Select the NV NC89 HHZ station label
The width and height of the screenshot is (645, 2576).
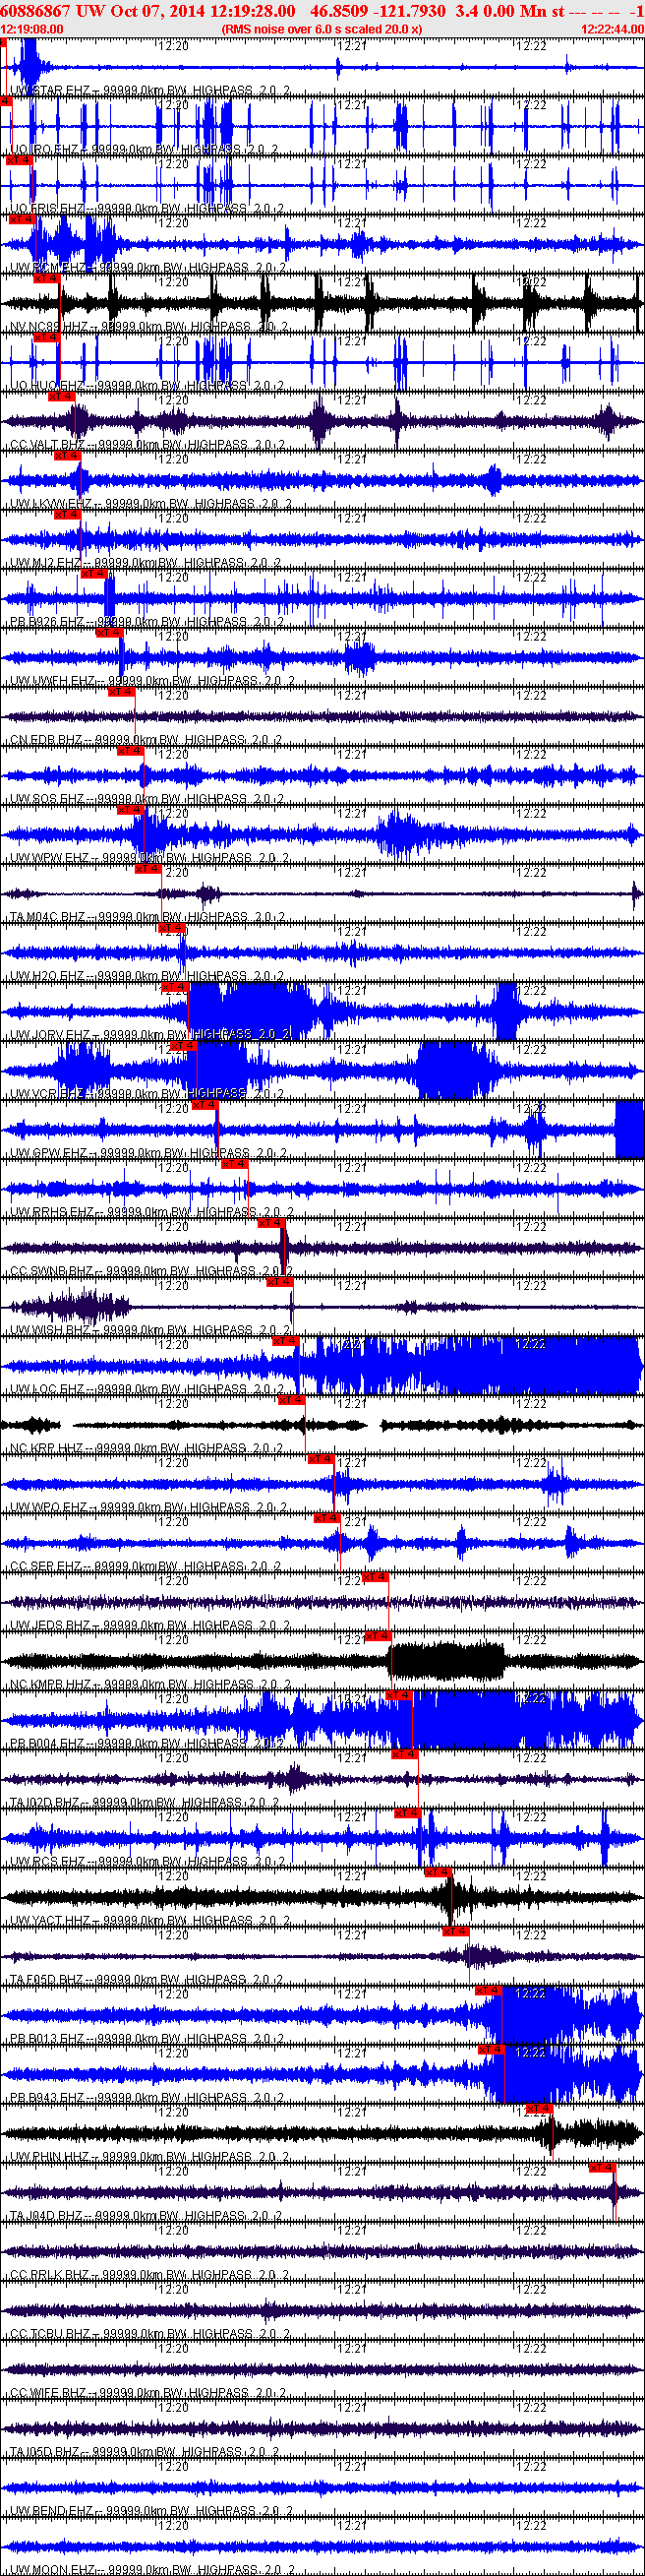148,327
